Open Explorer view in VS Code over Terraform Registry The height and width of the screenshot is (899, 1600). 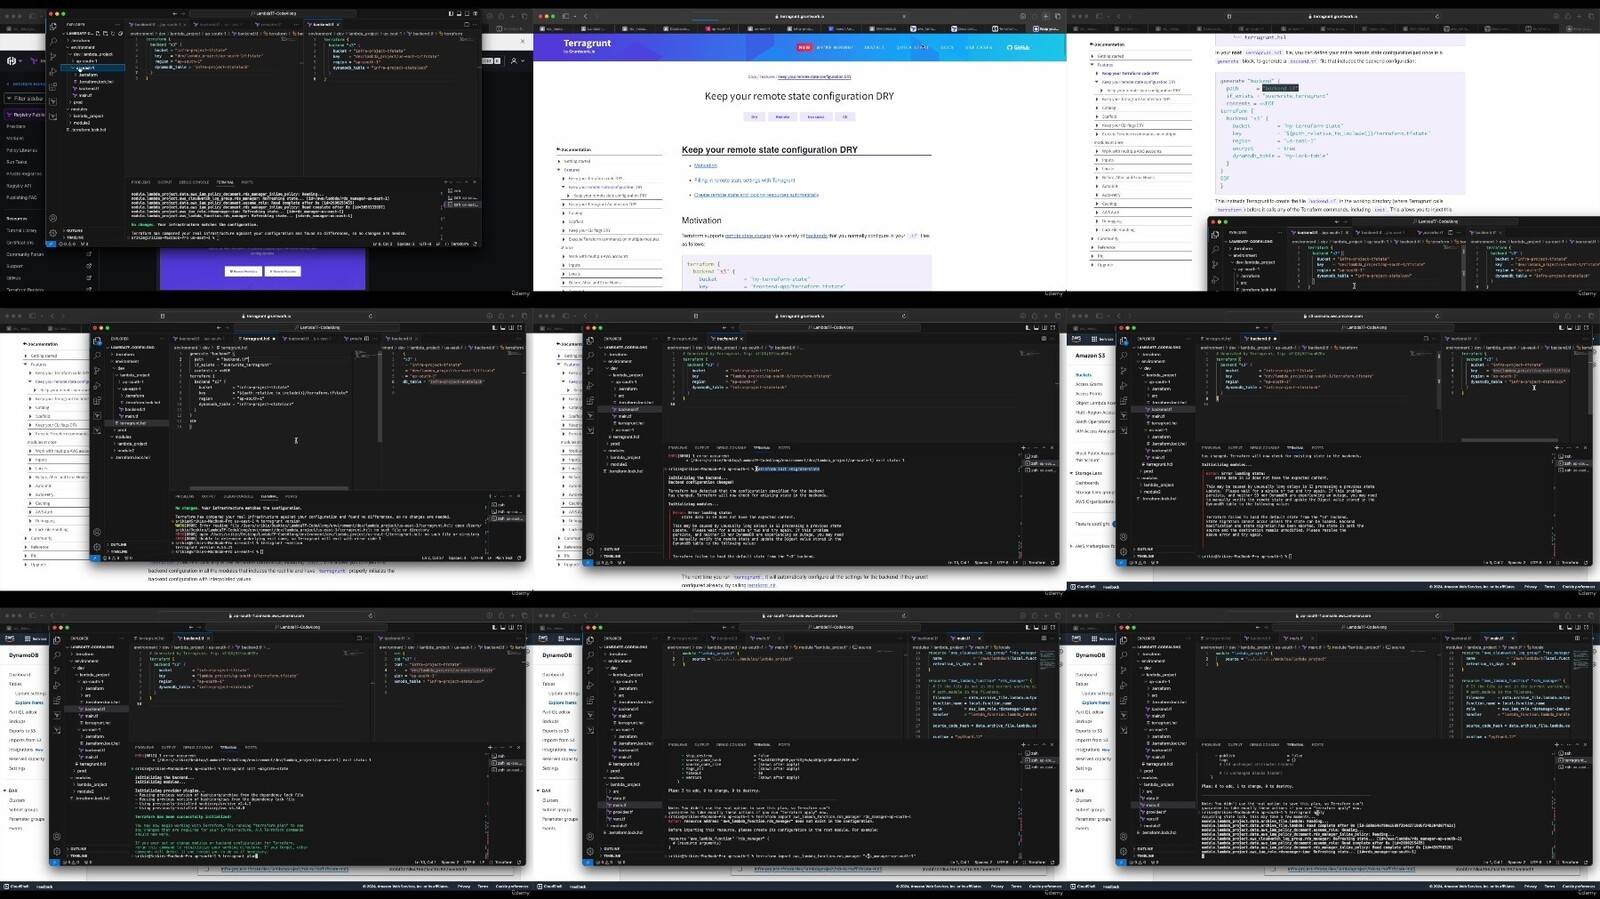pyautogui.click(x=53, y=26)
